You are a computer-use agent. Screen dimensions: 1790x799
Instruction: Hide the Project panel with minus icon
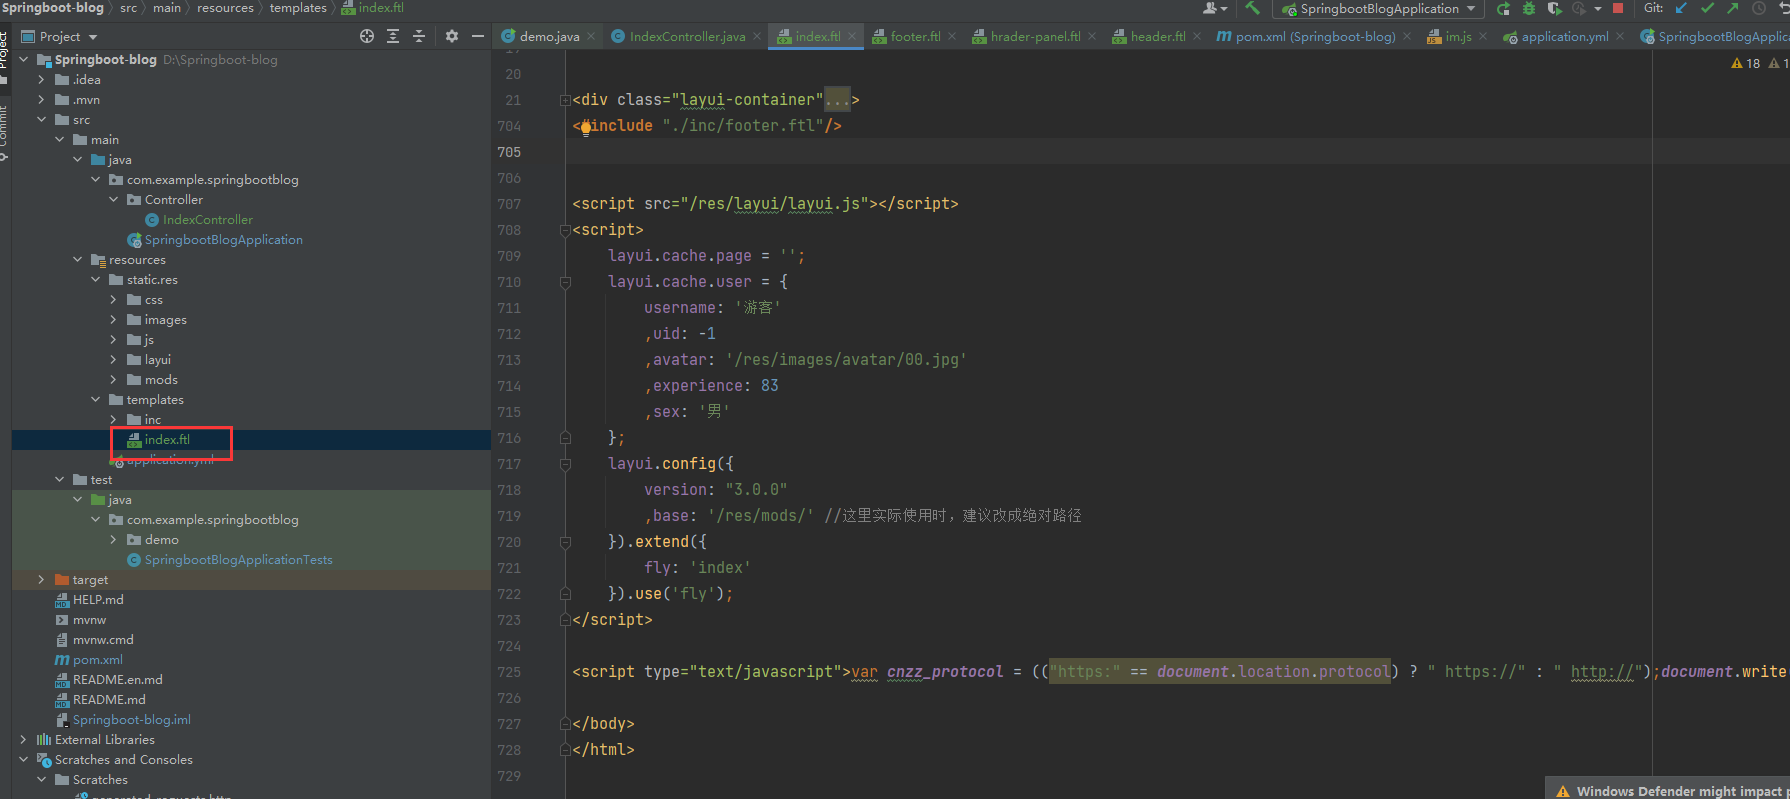478,36
